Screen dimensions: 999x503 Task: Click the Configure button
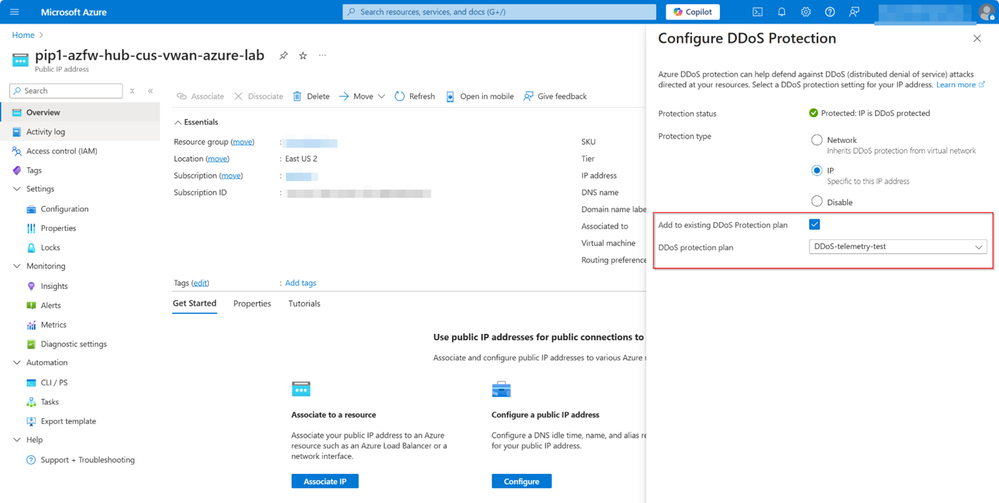[x=522, y=481]
